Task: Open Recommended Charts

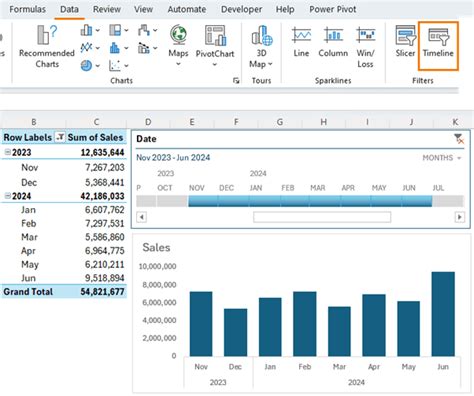Action: point(47,46)
